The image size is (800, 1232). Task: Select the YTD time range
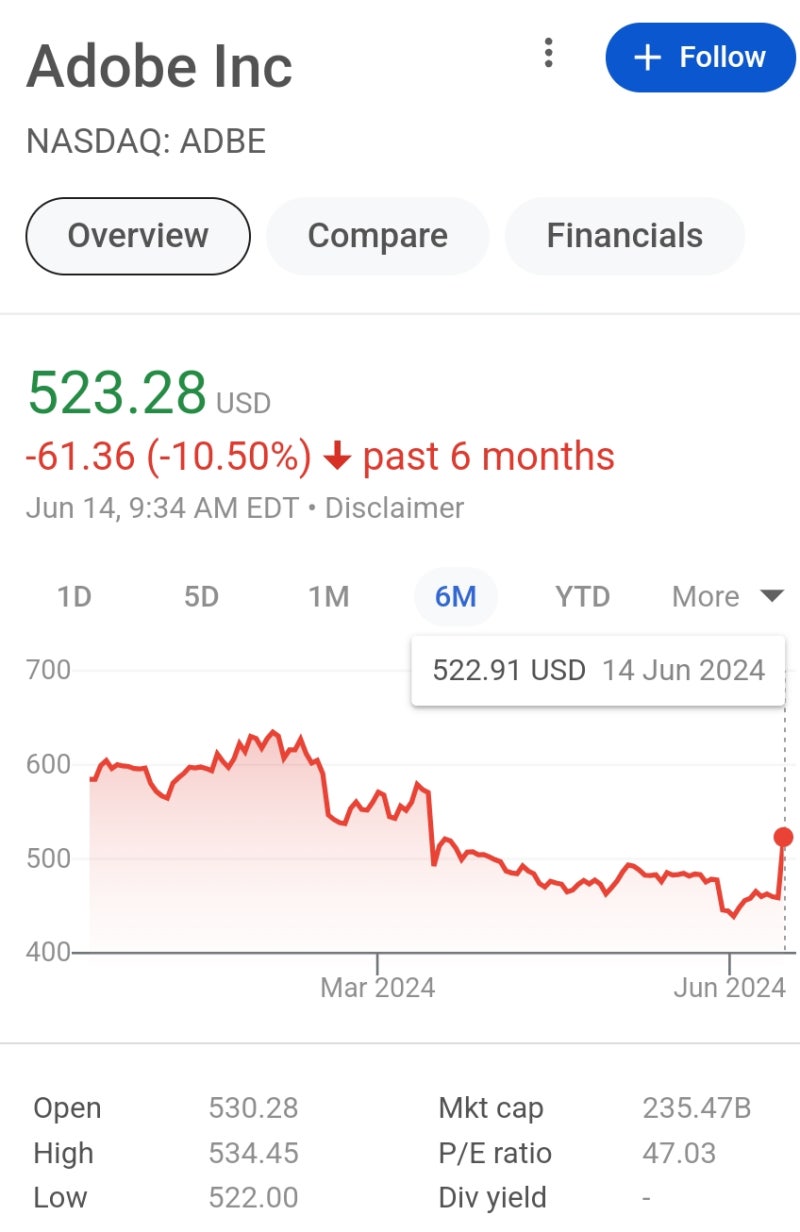coord(583,597)
